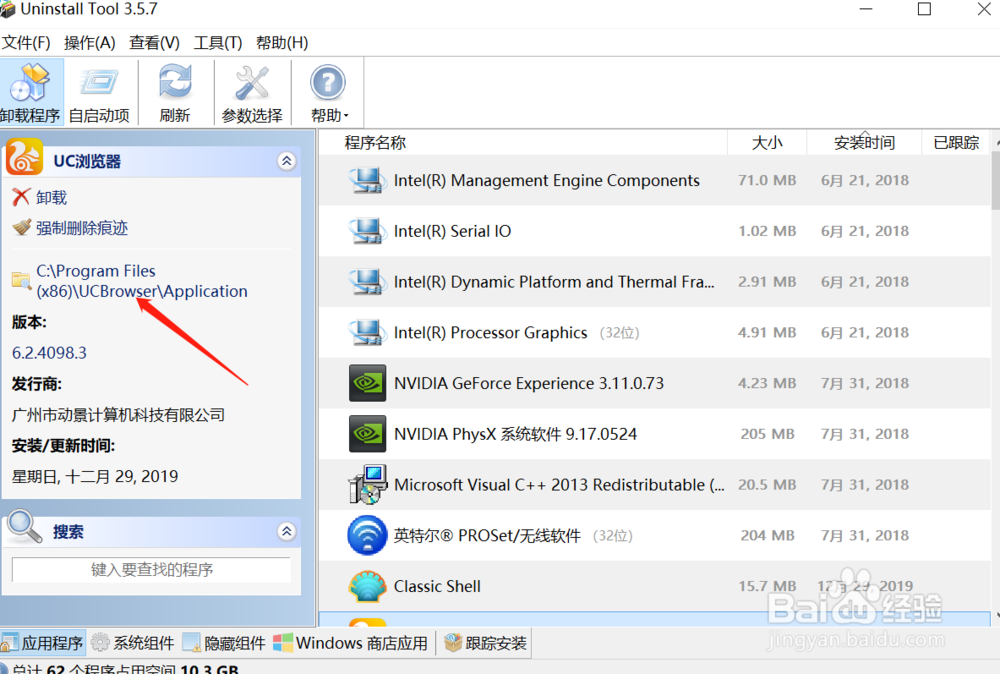Image resolution: width=1000 pixels, height=674 pixels.
Task: Click the folder icon beside install path
Action: (x=21, y=280)
